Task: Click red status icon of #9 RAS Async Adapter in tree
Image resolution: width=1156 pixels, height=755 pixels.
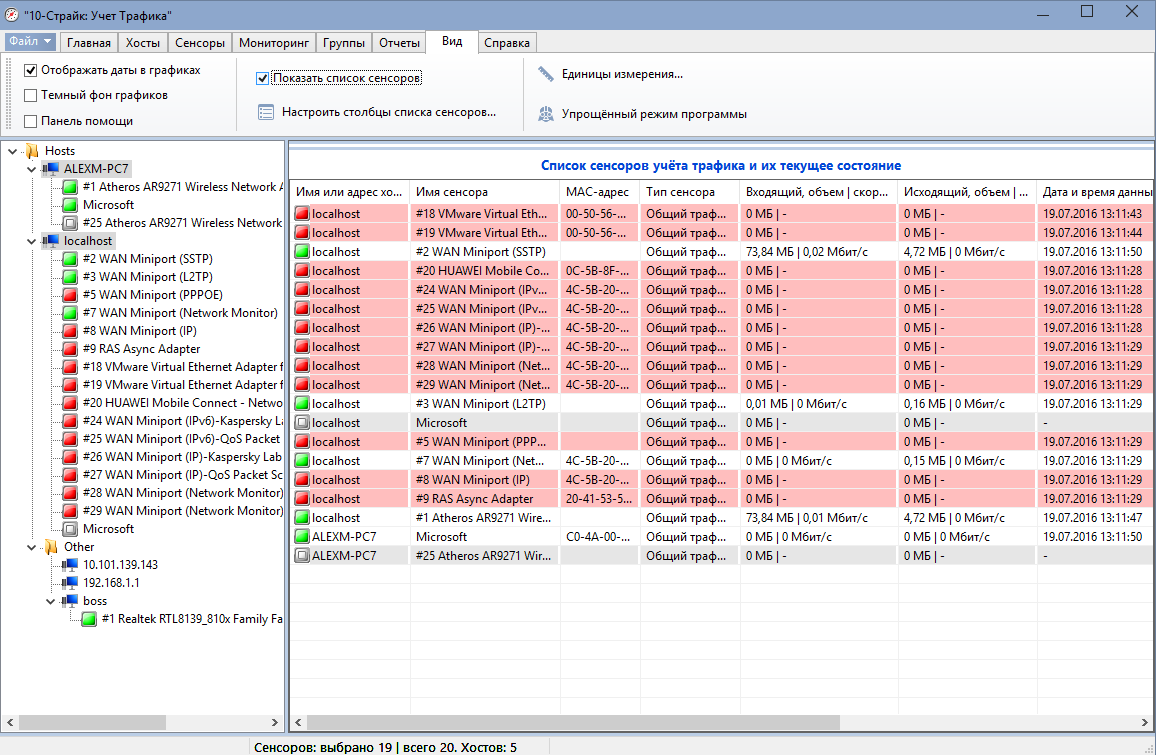Action: coord(70,349)
